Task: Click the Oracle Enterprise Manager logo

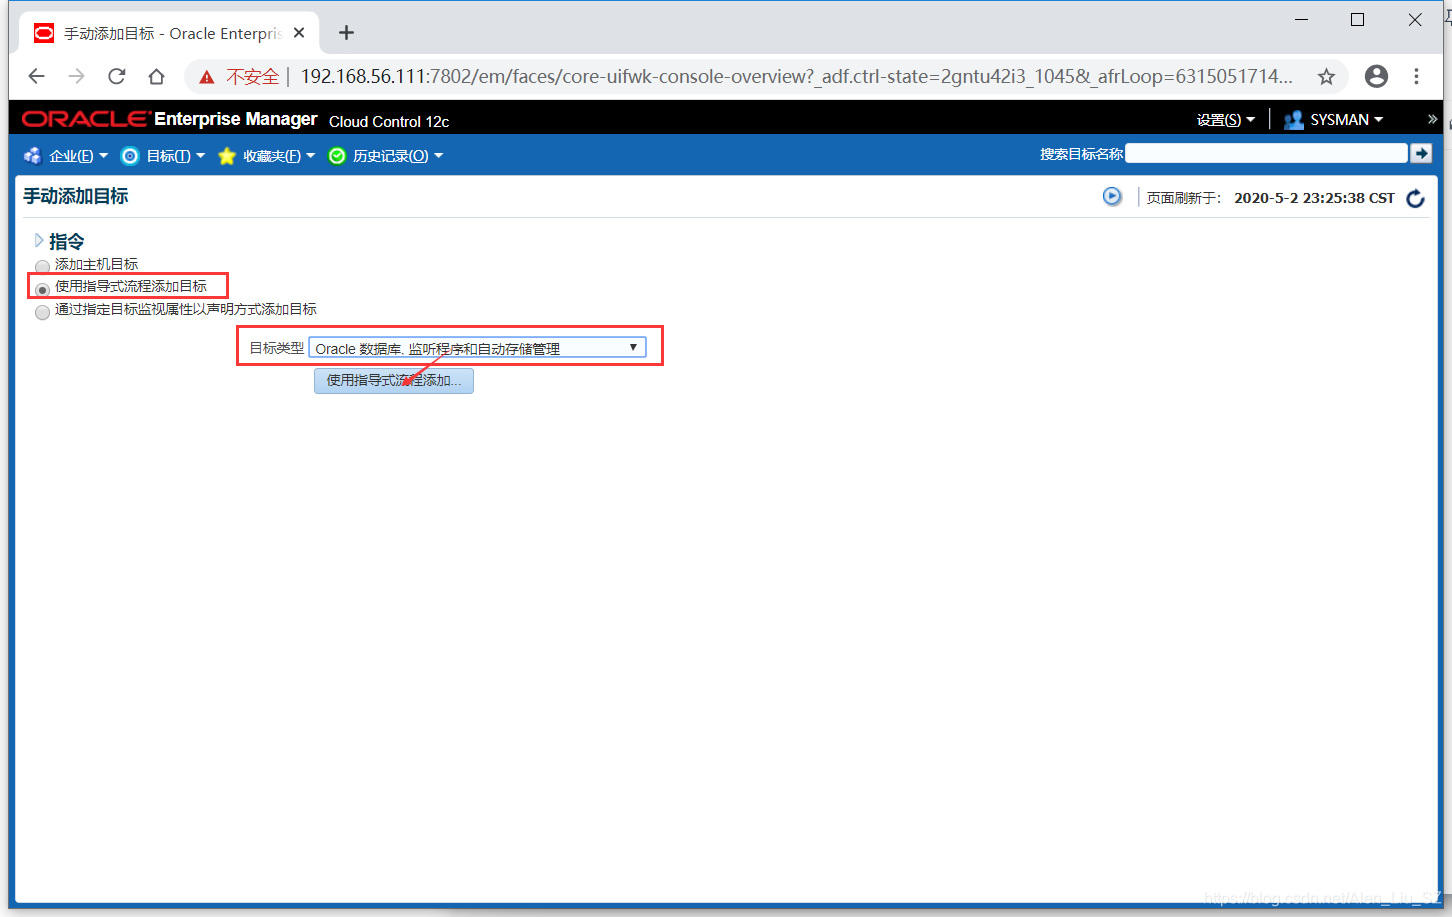Action: (x=170, y=119)
